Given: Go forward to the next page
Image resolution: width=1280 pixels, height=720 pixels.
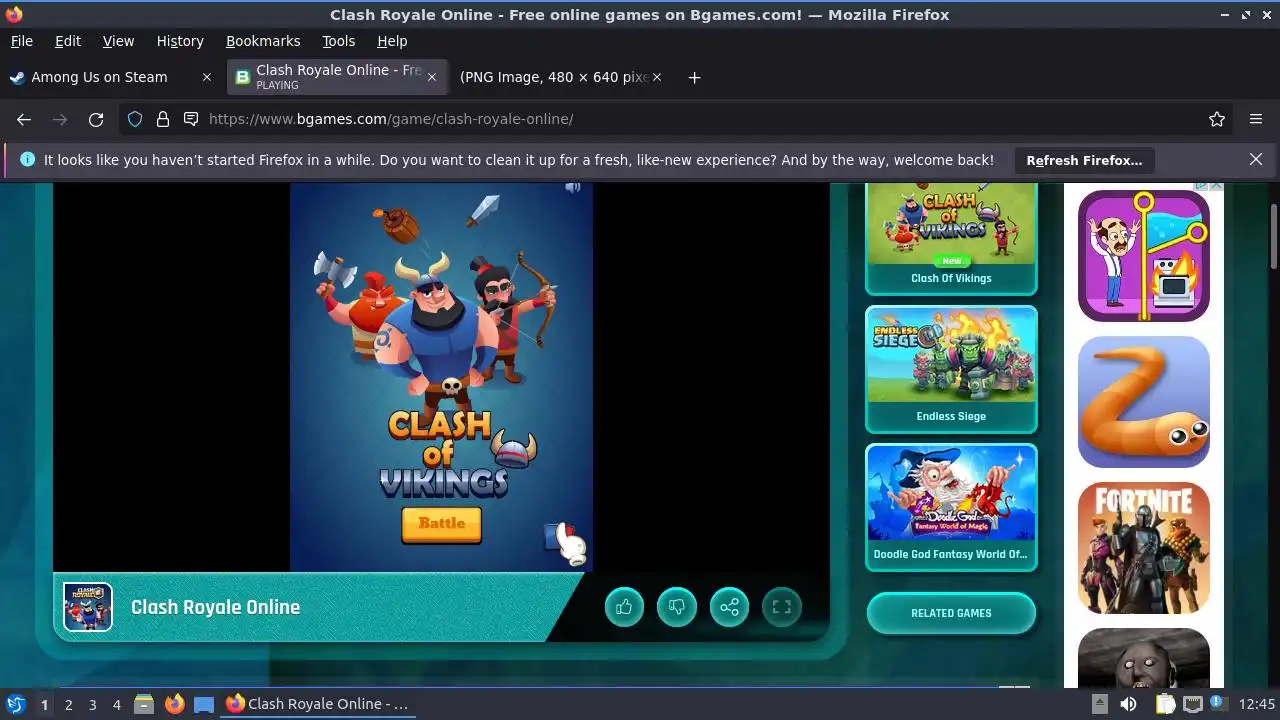Looking at the screenshot, I should point(60,119).
